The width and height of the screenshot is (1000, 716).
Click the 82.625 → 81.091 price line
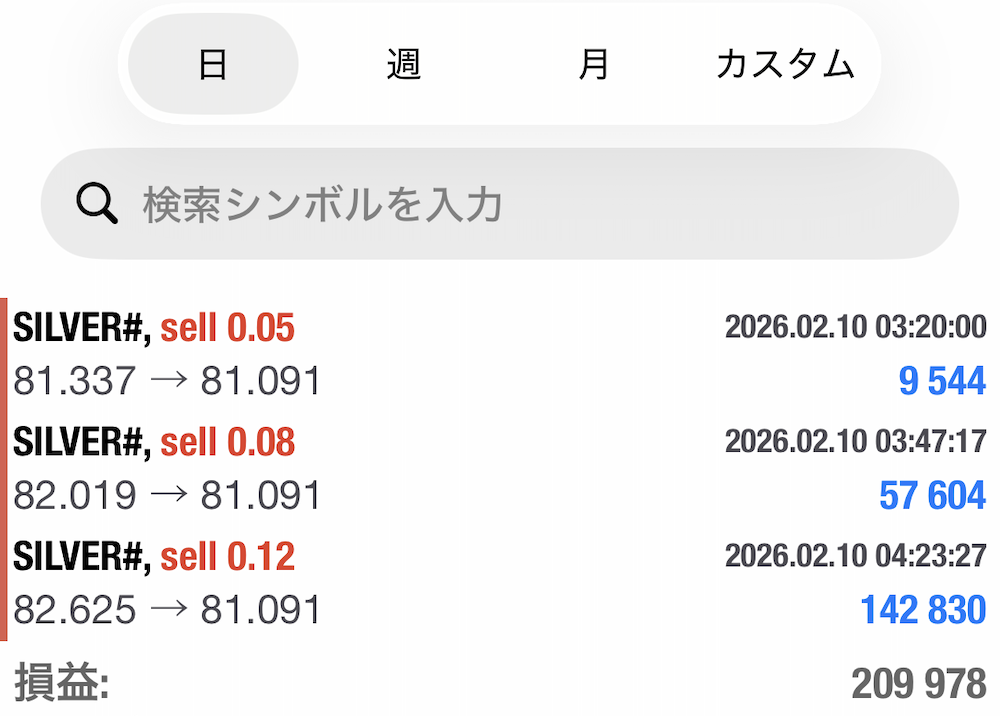tap(167, 609)
